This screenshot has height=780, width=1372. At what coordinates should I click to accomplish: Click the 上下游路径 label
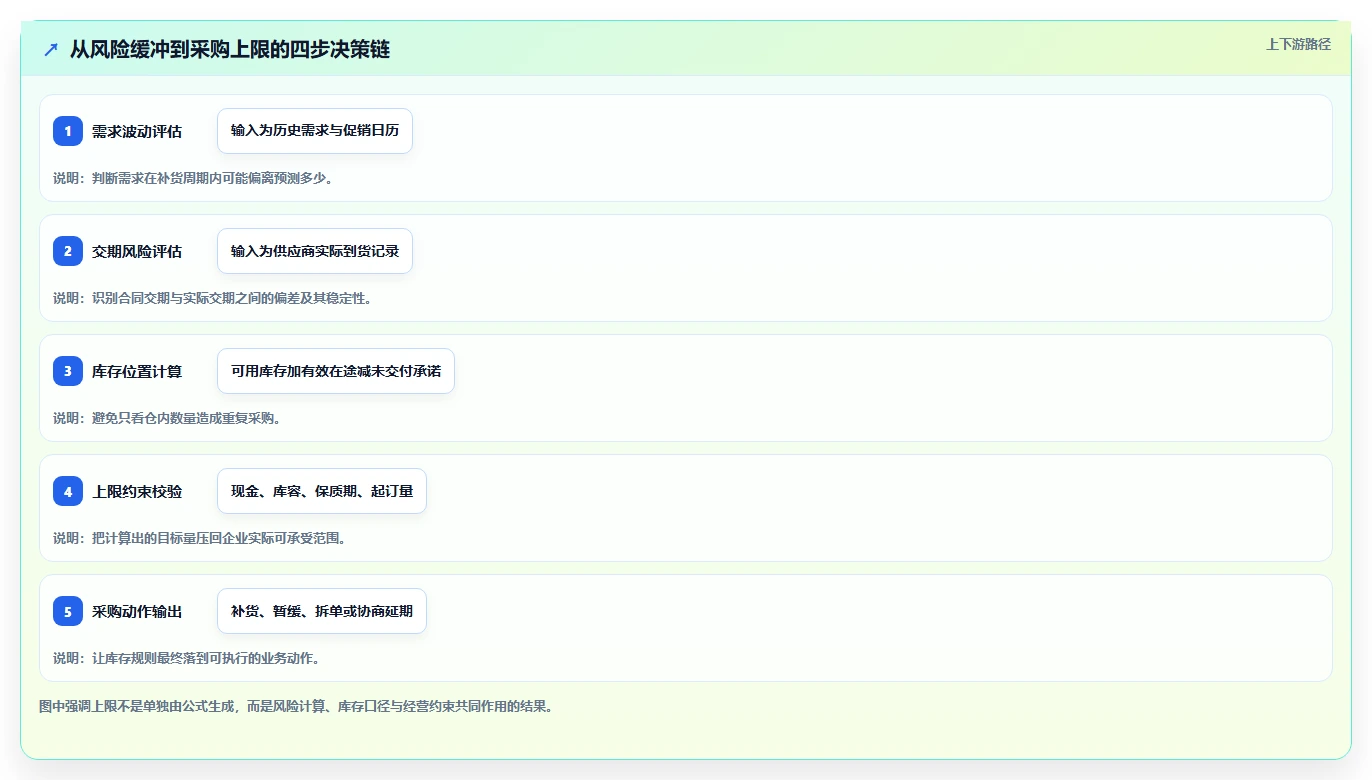point(1298,44)
